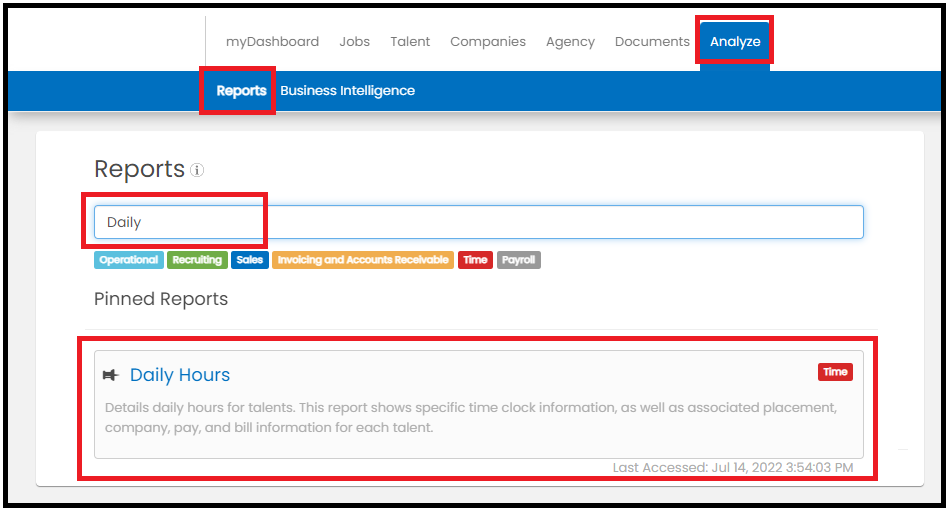This screenshot has width=951, height=515.
Task: Select the Documents tab
Action: tap(652, 42)
